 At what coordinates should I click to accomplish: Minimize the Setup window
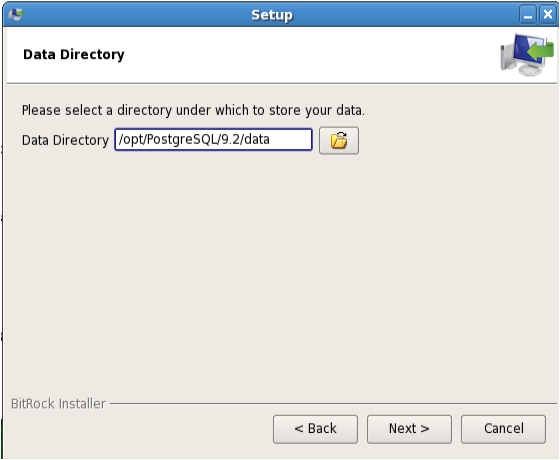(528, 15)
